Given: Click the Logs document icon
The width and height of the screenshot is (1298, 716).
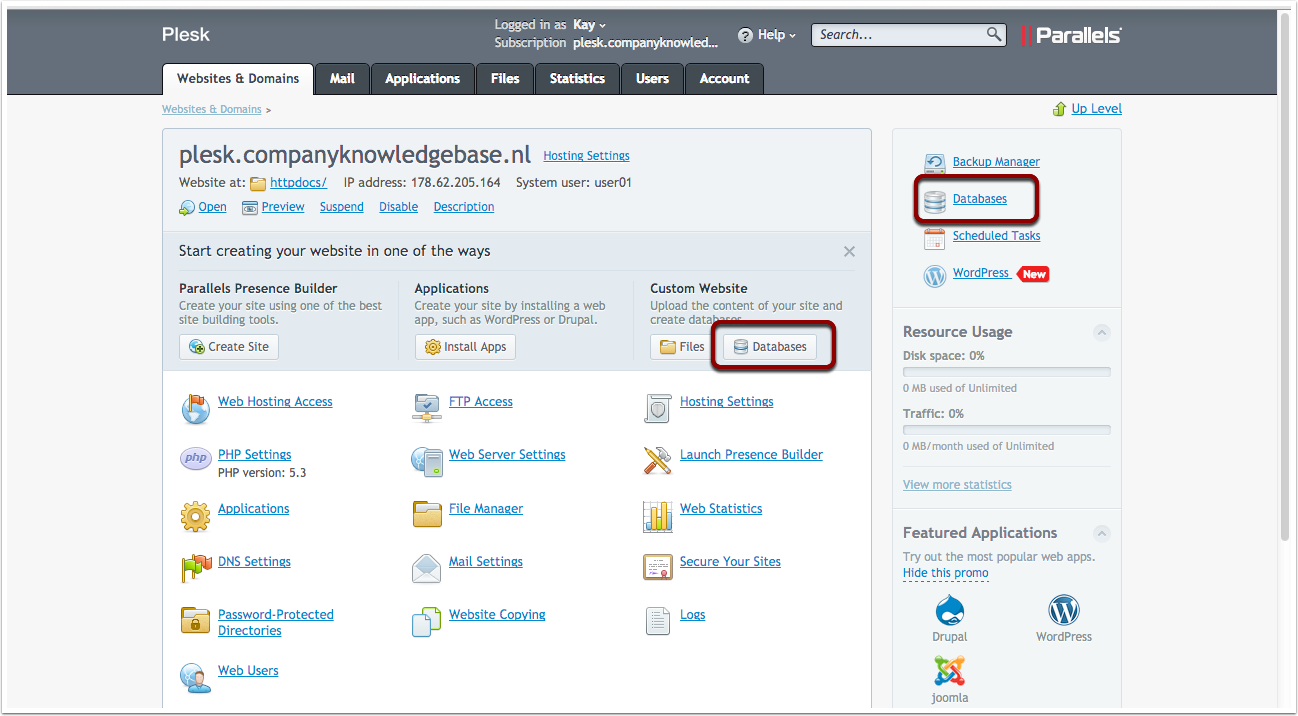Looking at the screenshot, I should pos(657,621).
